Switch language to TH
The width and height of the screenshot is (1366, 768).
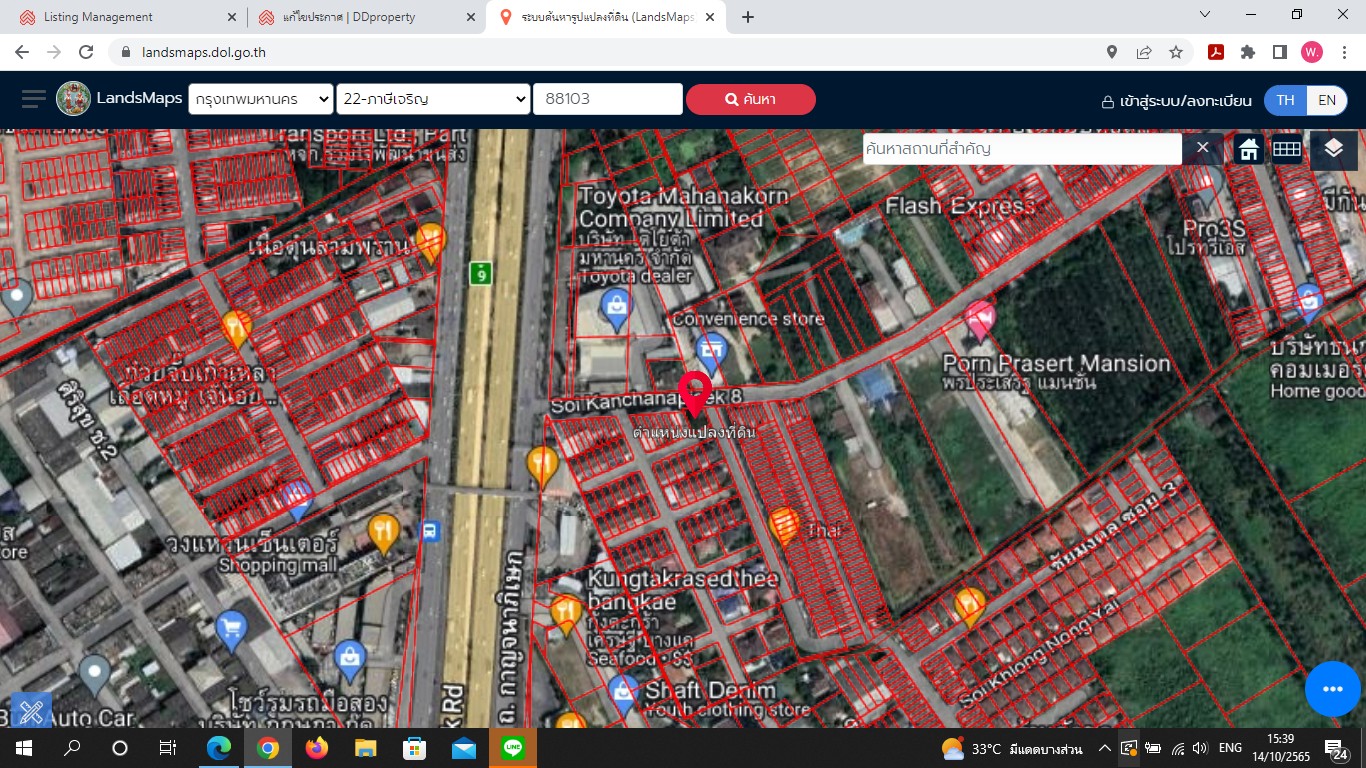click(x=1285, y=100)
